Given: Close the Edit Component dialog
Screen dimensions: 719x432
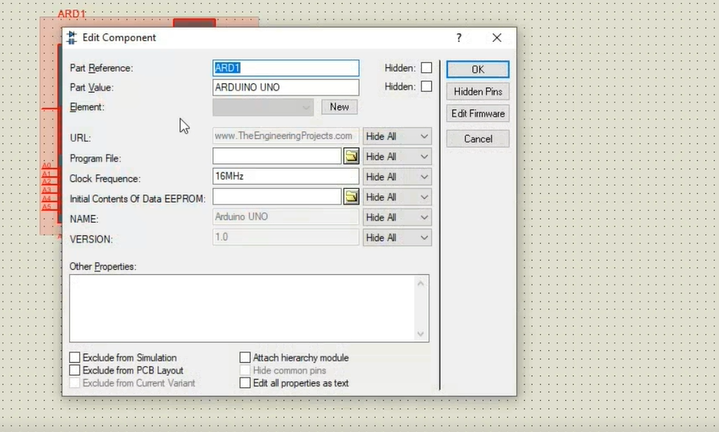Looking at the screenshot, I should [x=497, y=38].
